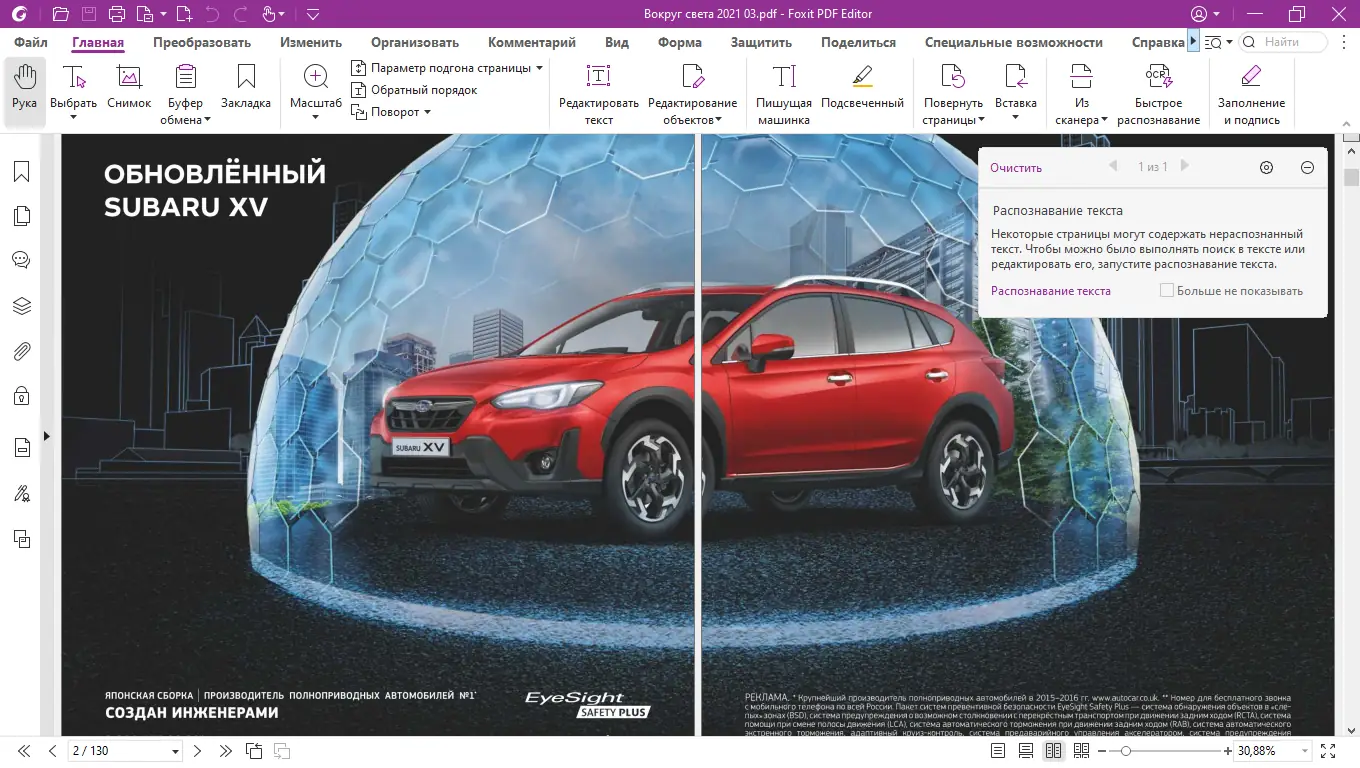Open the Поворот rotation dropdown
1360x768 pixels.
[427, 112]
